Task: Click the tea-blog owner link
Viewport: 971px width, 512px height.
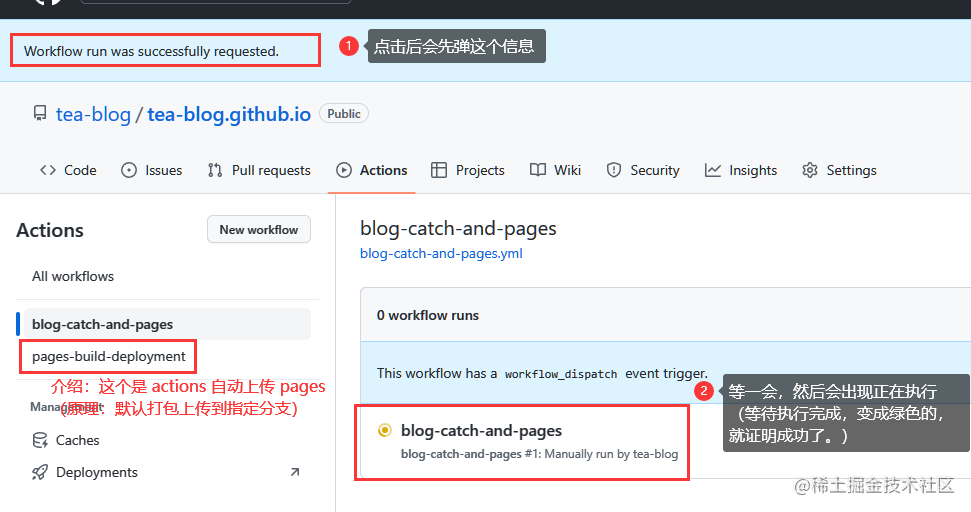Action: point(94,114)
